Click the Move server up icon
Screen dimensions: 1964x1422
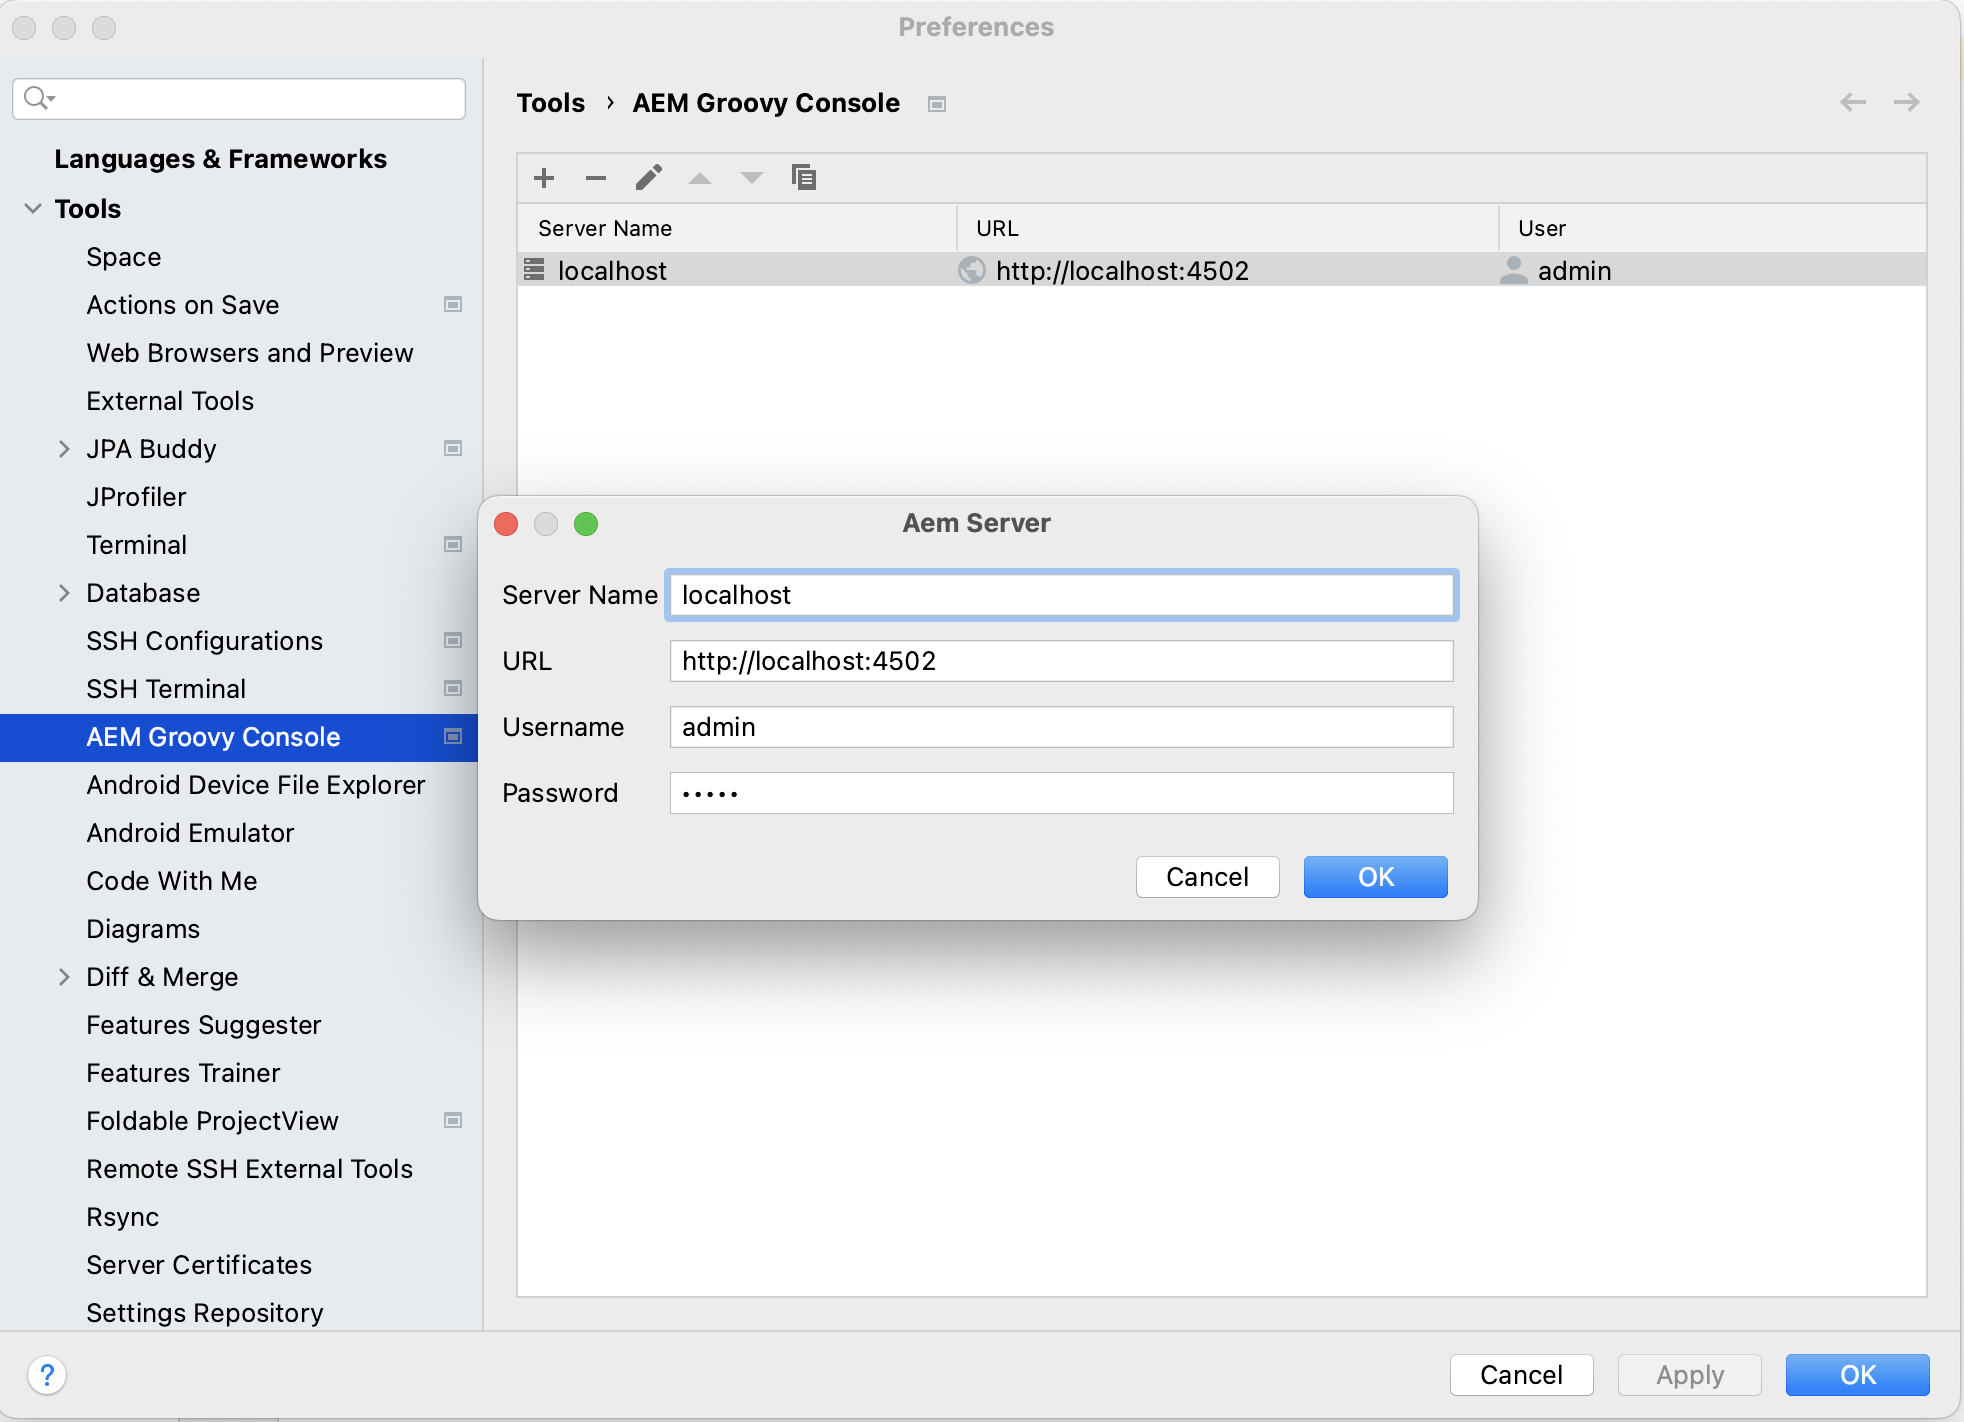tap(698, 178)
